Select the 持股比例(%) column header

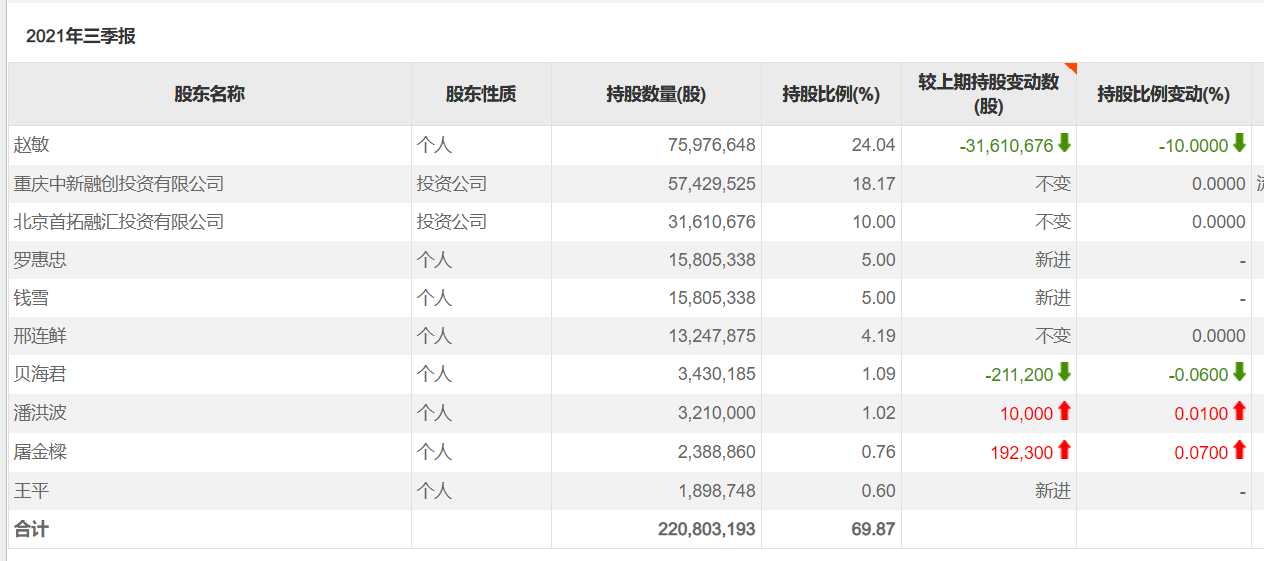click(831, 94)
